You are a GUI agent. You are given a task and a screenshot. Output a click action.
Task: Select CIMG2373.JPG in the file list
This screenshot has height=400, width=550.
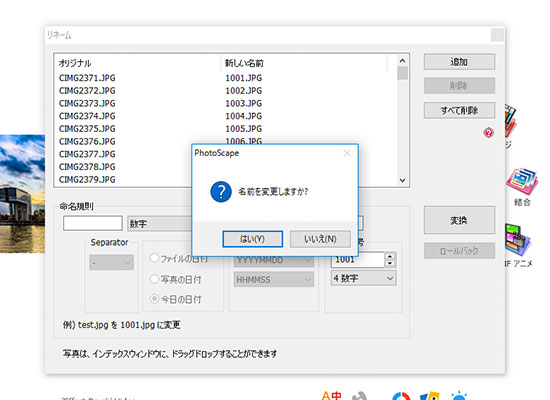(x=87, y=103)
